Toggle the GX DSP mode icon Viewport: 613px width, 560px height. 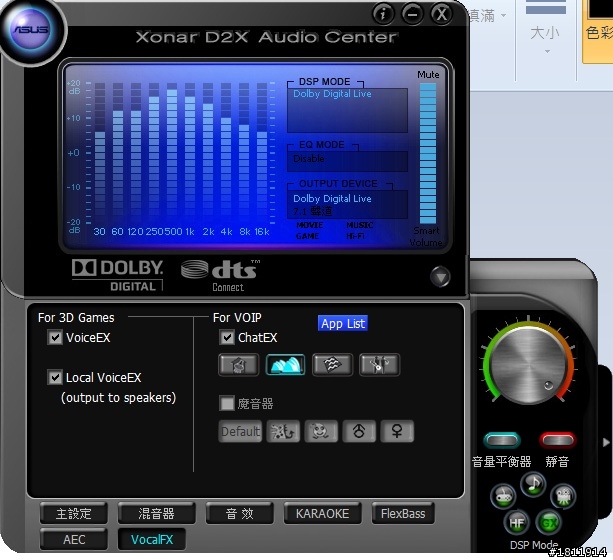[549, 523]
